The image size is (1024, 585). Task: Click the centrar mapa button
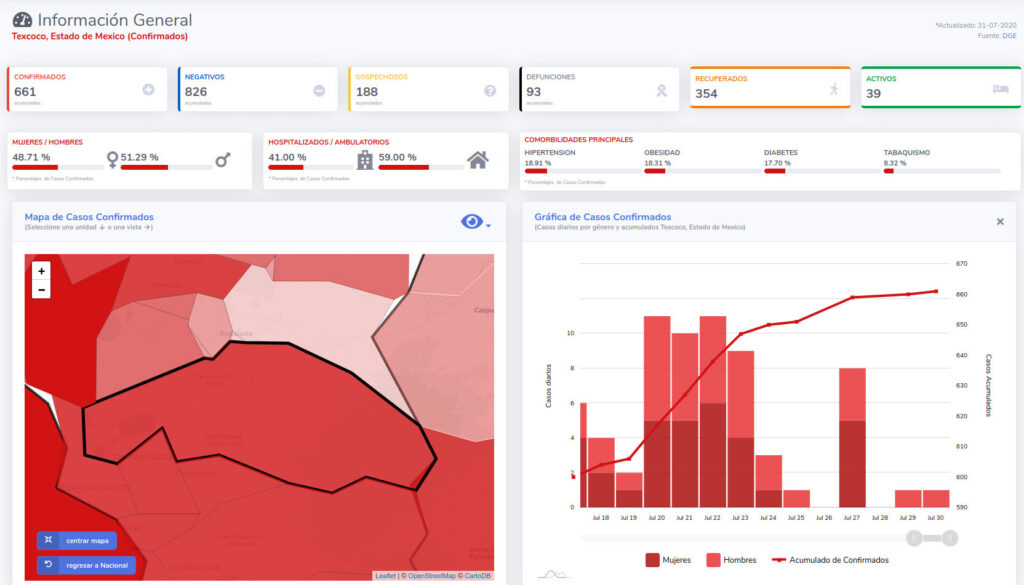pos(77,540)
